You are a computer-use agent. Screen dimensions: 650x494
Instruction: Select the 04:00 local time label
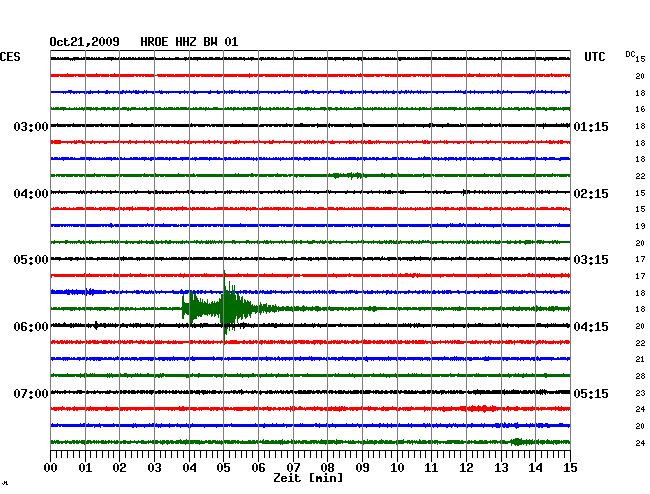point(31,194)
